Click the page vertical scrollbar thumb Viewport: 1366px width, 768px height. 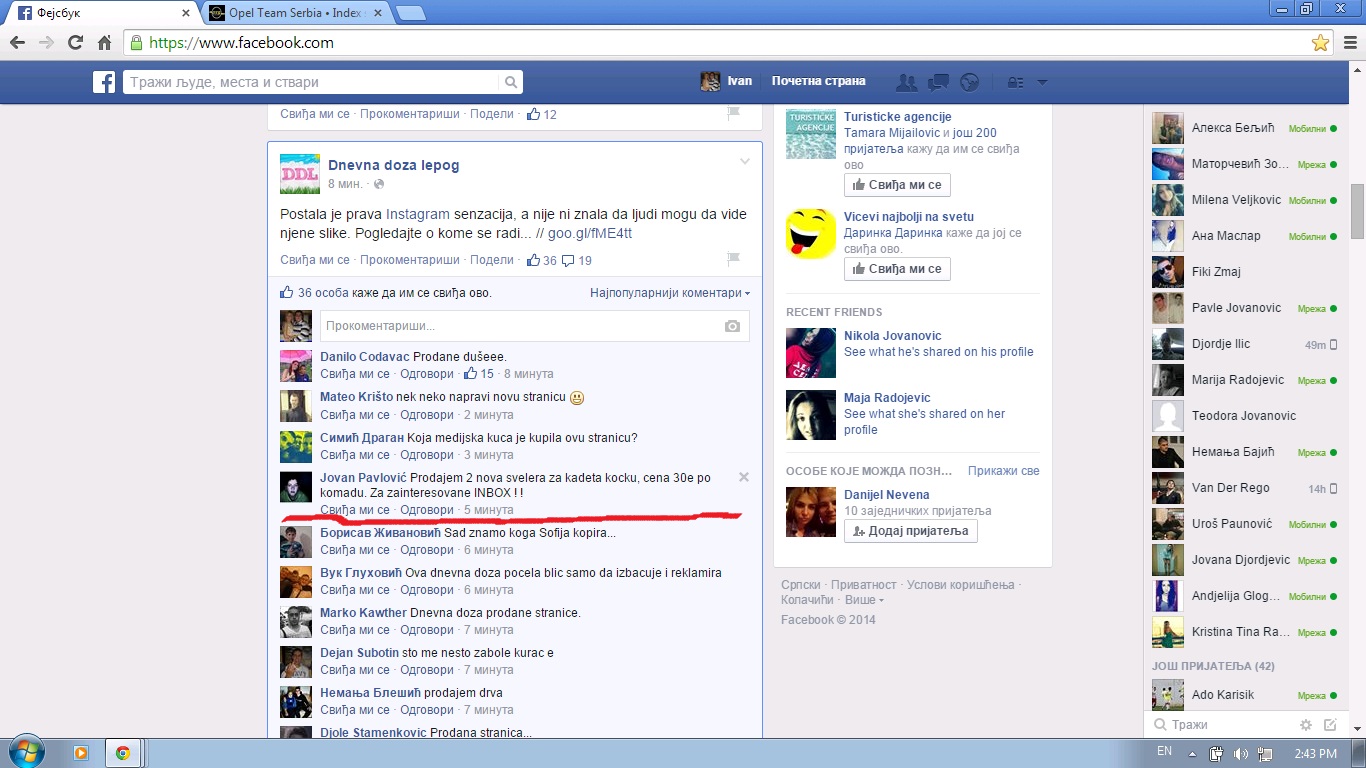pyautogui.click(x=1357, y=211)
